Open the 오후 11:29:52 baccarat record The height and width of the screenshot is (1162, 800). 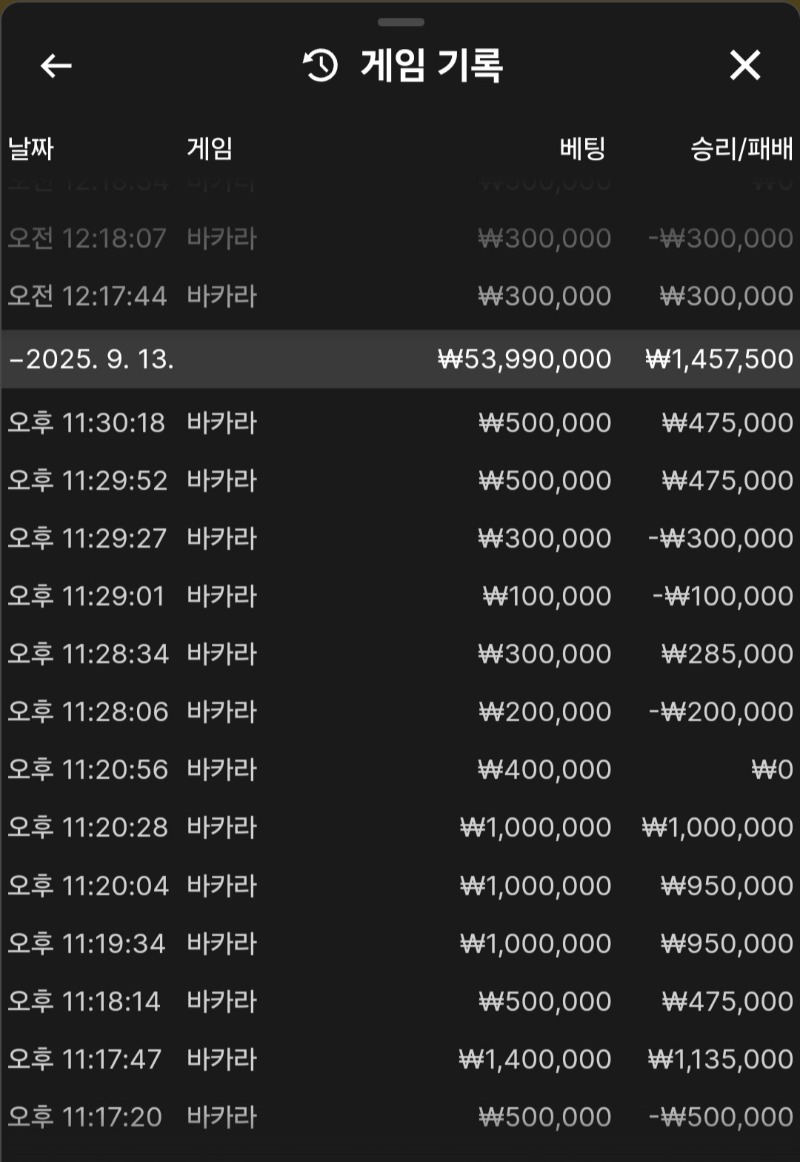400,481
